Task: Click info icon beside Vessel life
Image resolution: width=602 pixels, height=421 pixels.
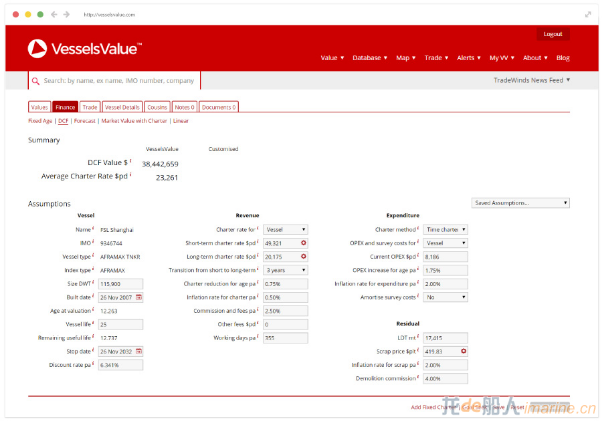Action: pos(93,323)
